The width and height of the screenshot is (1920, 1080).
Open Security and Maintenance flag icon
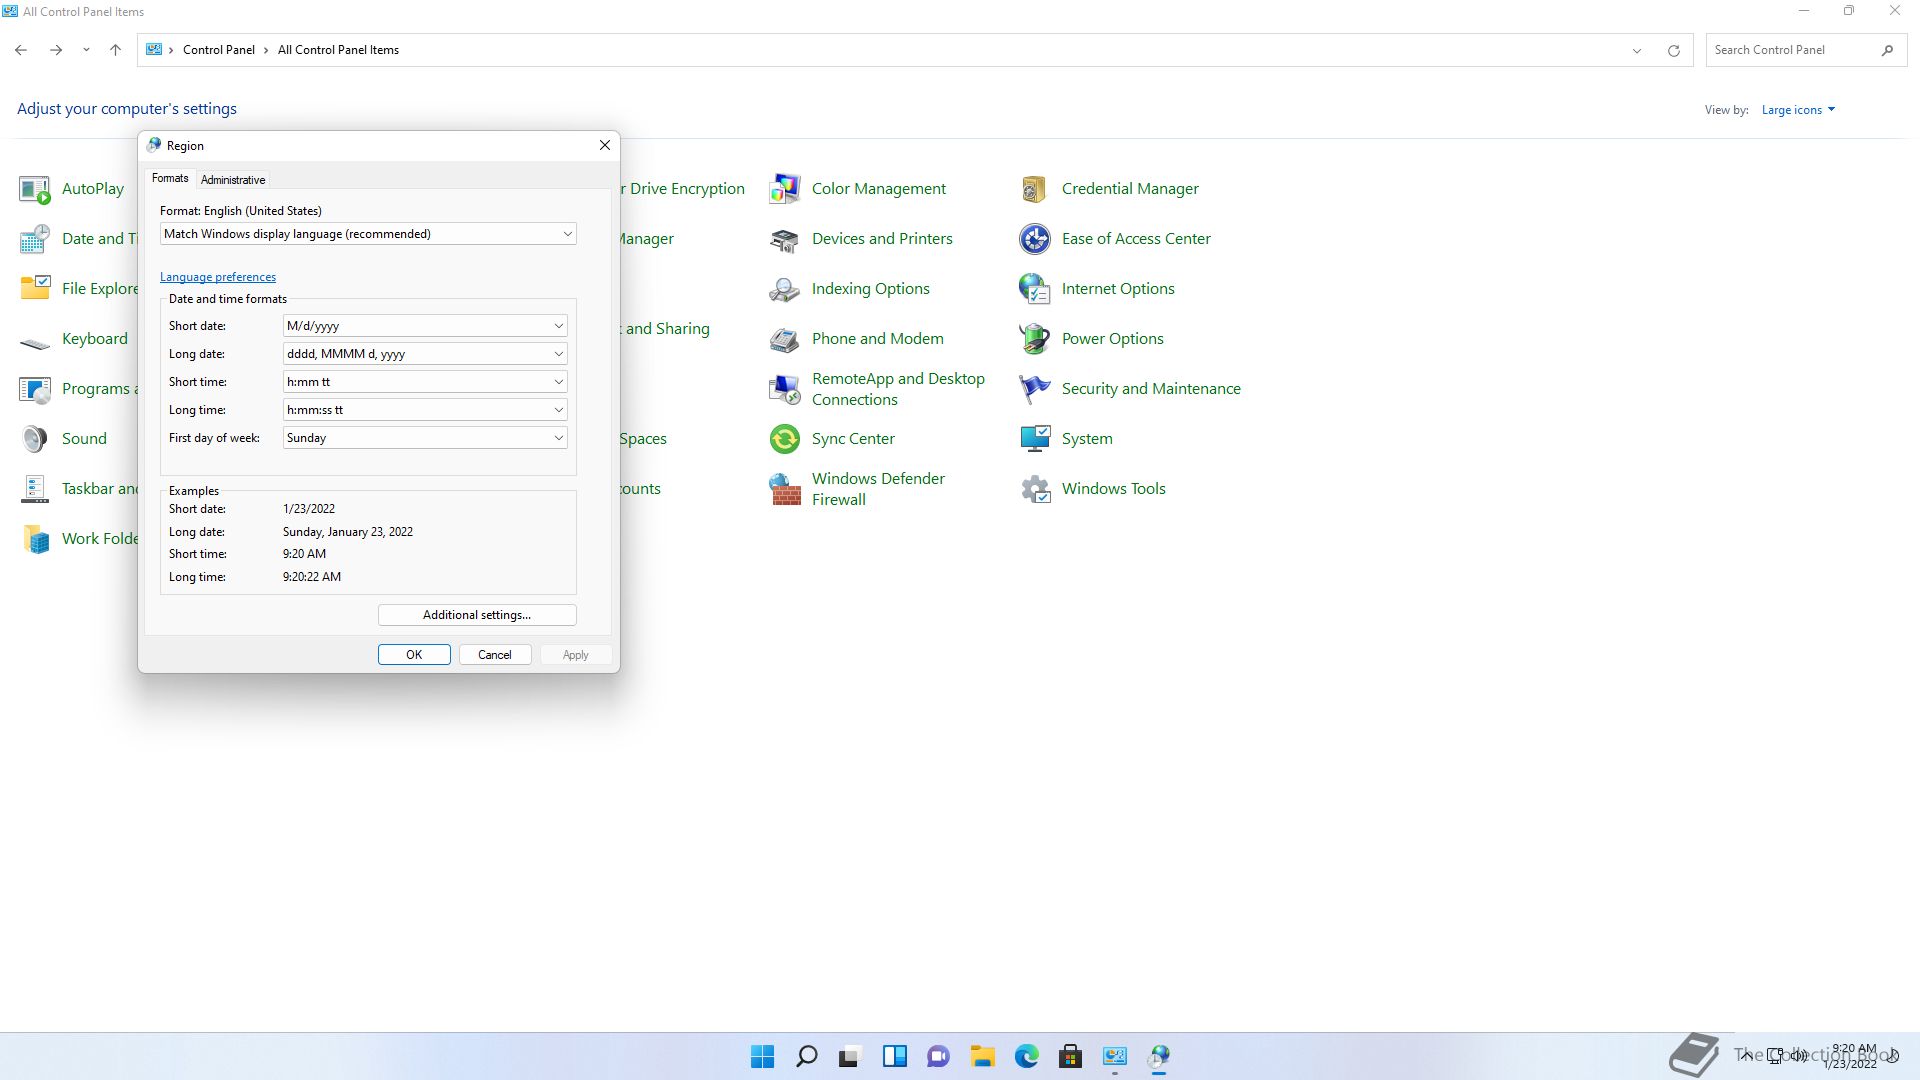(1035, 389)
